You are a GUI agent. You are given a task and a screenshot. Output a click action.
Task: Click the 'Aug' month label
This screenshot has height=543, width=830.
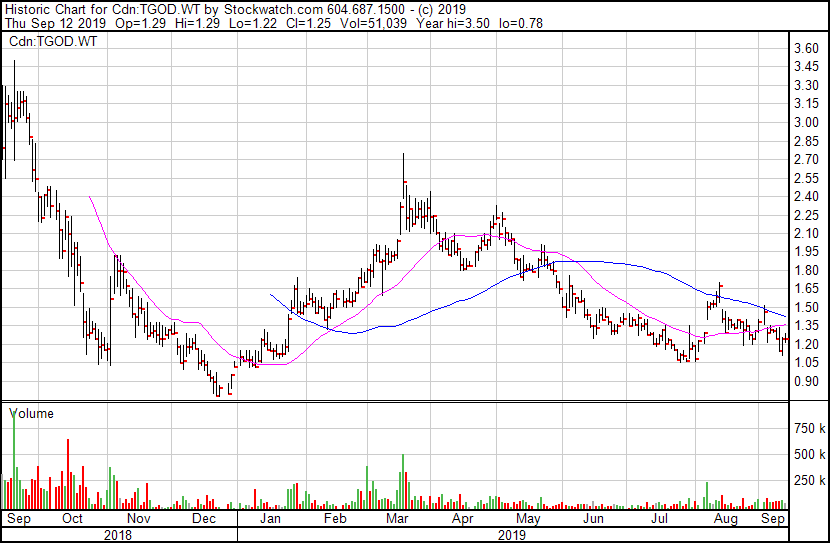[726, 519]
